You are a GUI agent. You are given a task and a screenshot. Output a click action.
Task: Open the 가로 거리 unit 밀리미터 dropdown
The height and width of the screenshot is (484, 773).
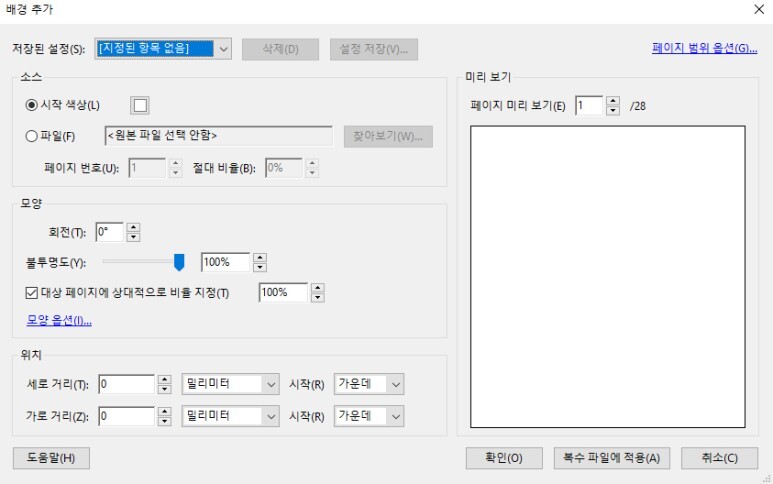point(230,416)
